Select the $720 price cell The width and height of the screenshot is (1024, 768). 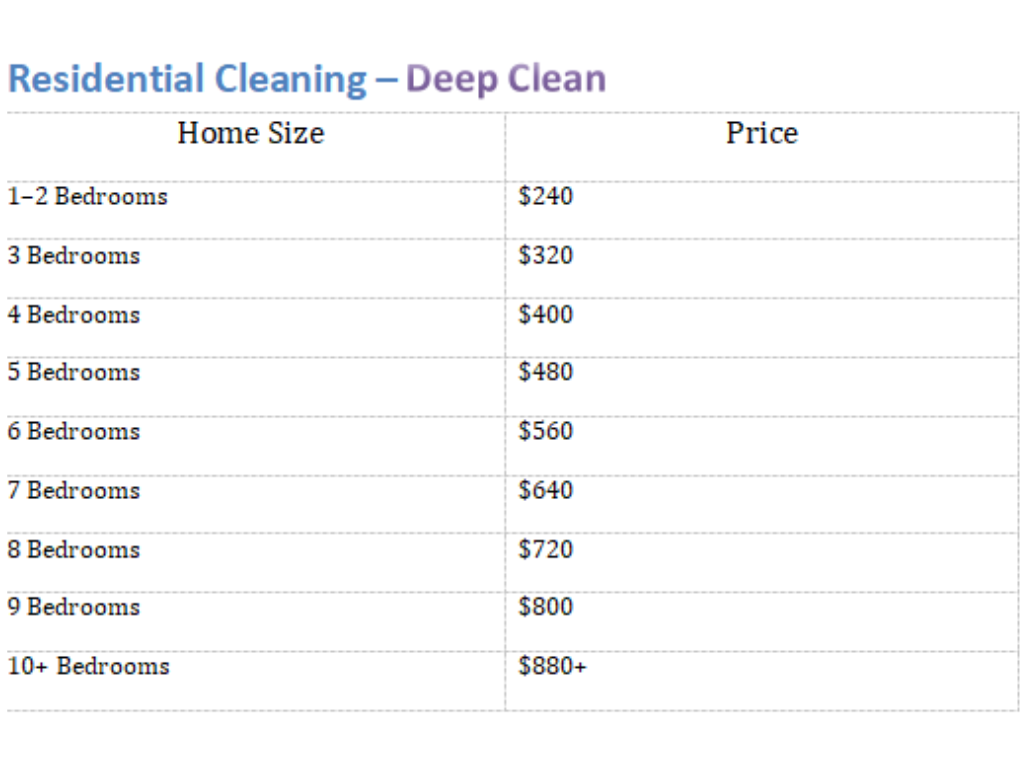[x=546, y=550]
